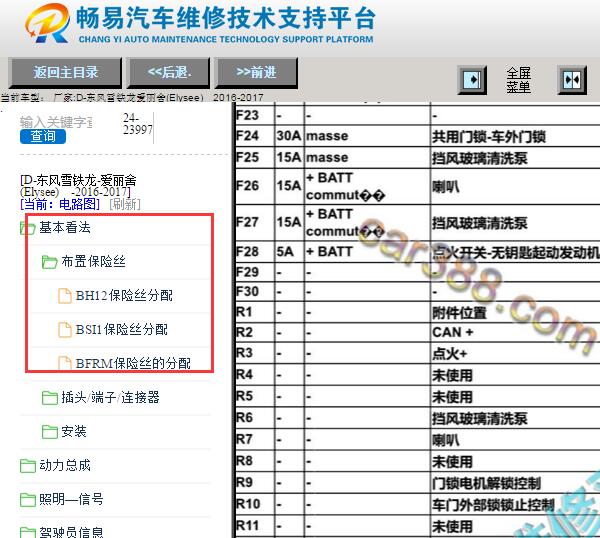600x538 pixels.
Task: Open the 全屏菜单 label
Action: [x=518, y=80]
